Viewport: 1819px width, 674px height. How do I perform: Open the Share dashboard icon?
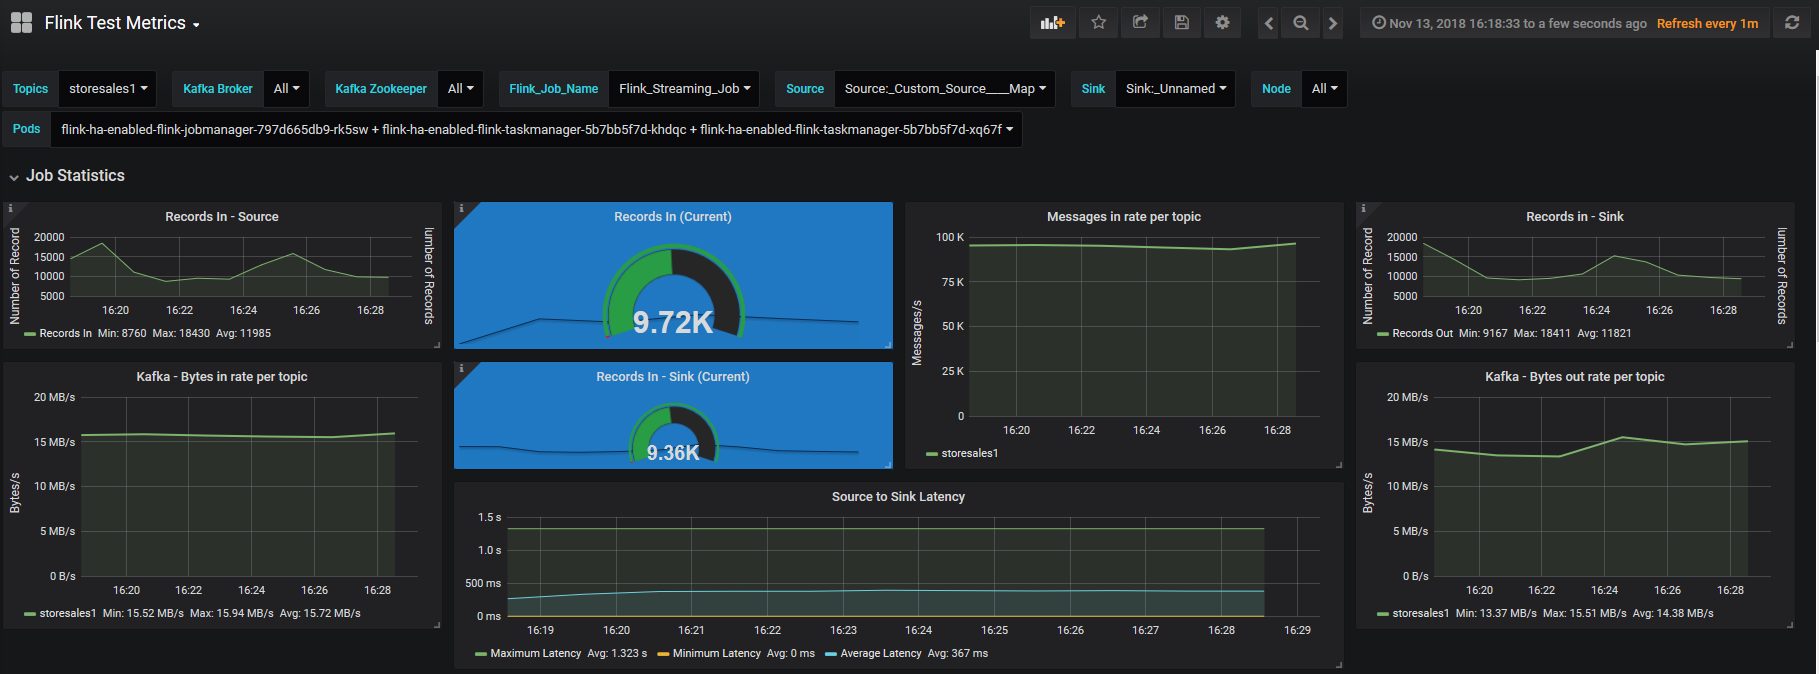click(1140, 23)
